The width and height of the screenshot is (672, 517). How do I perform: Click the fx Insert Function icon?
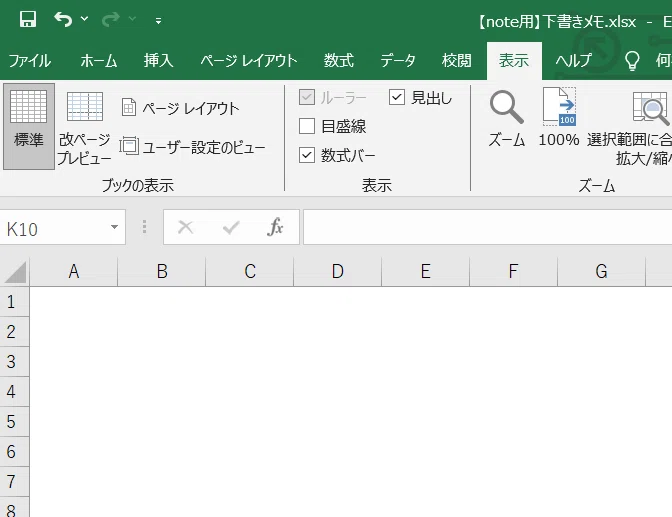point(275,227)
